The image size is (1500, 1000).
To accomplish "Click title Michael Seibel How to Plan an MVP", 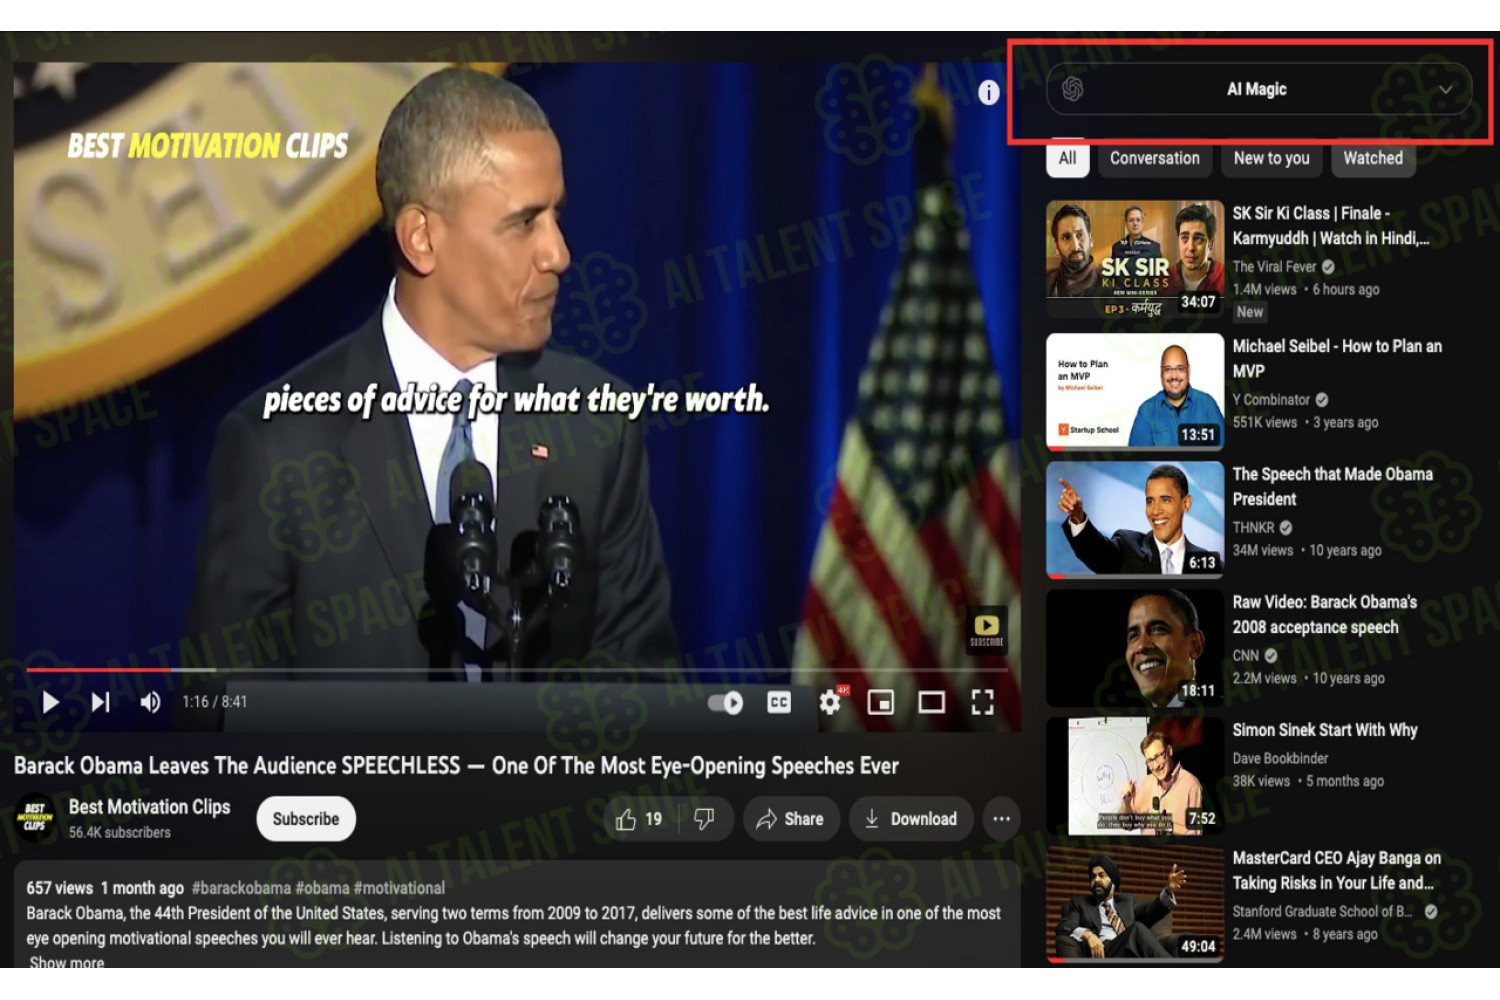I will tap(1337, 358).
